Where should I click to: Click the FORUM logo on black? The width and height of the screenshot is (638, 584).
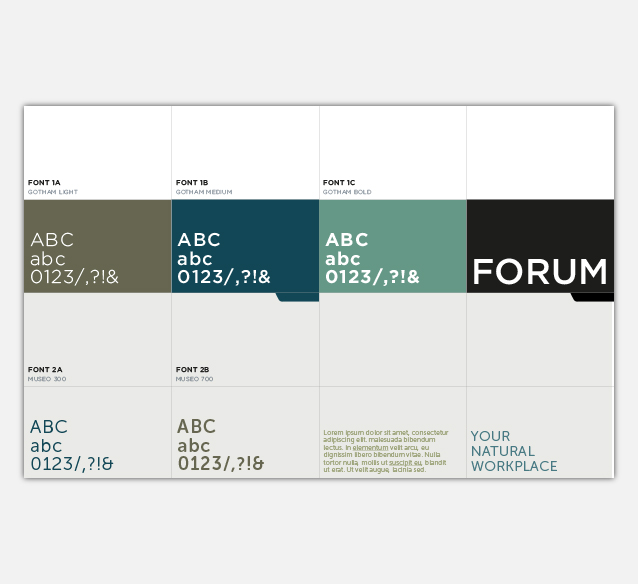(540, 272)
